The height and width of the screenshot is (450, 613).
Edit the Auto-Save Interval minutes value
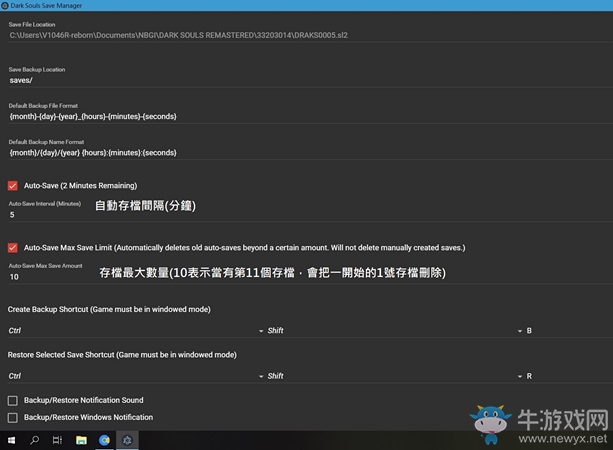(x=310, y=215)
